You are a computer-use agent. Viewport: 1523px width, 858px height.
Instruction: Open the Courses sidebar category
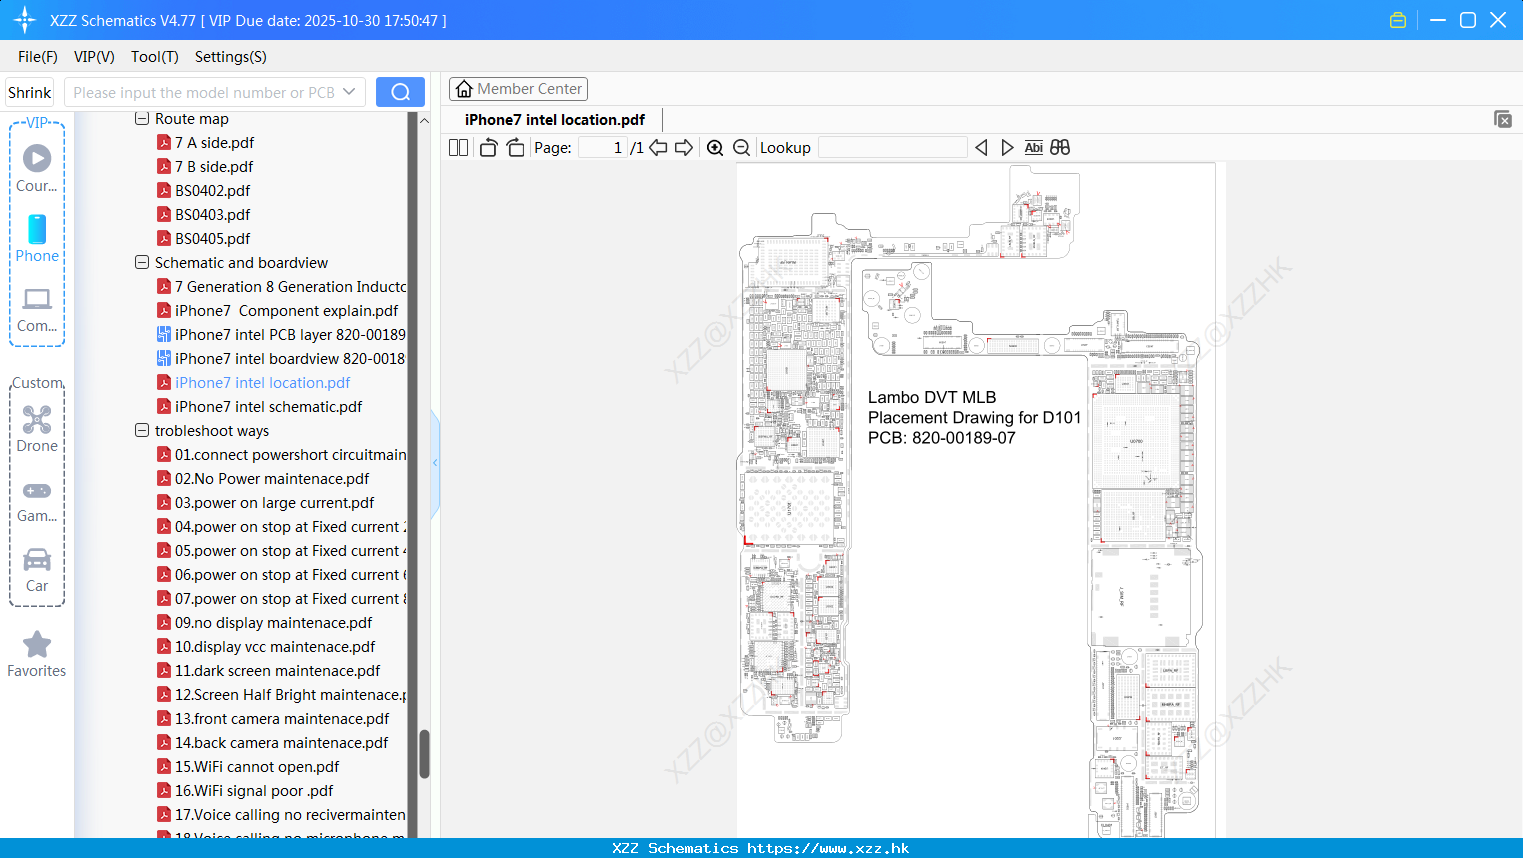(37, 168)
